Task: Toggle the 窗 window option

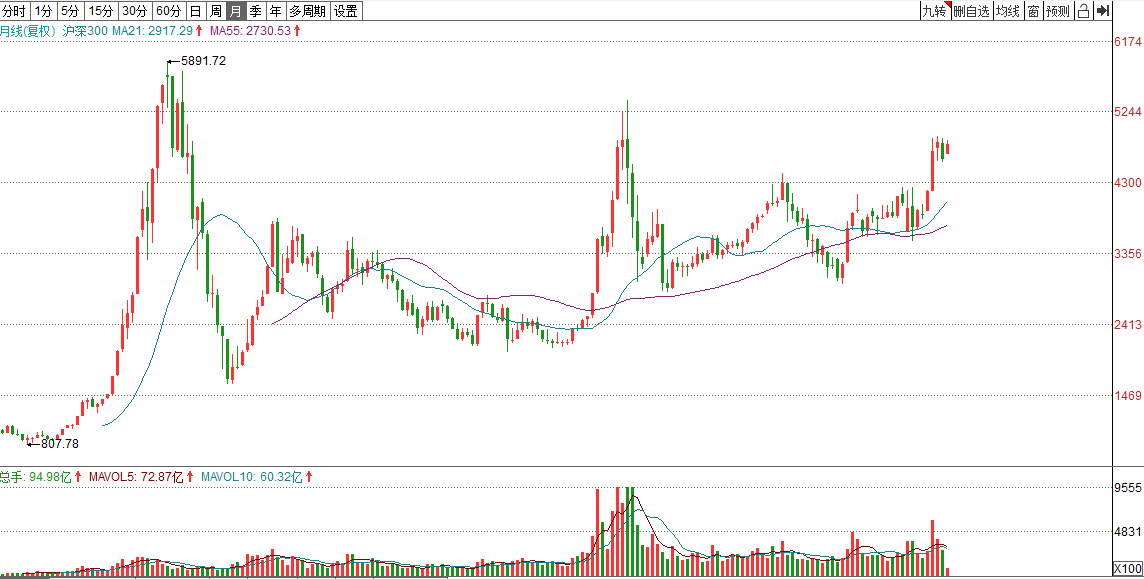Action: (1032, 11)
